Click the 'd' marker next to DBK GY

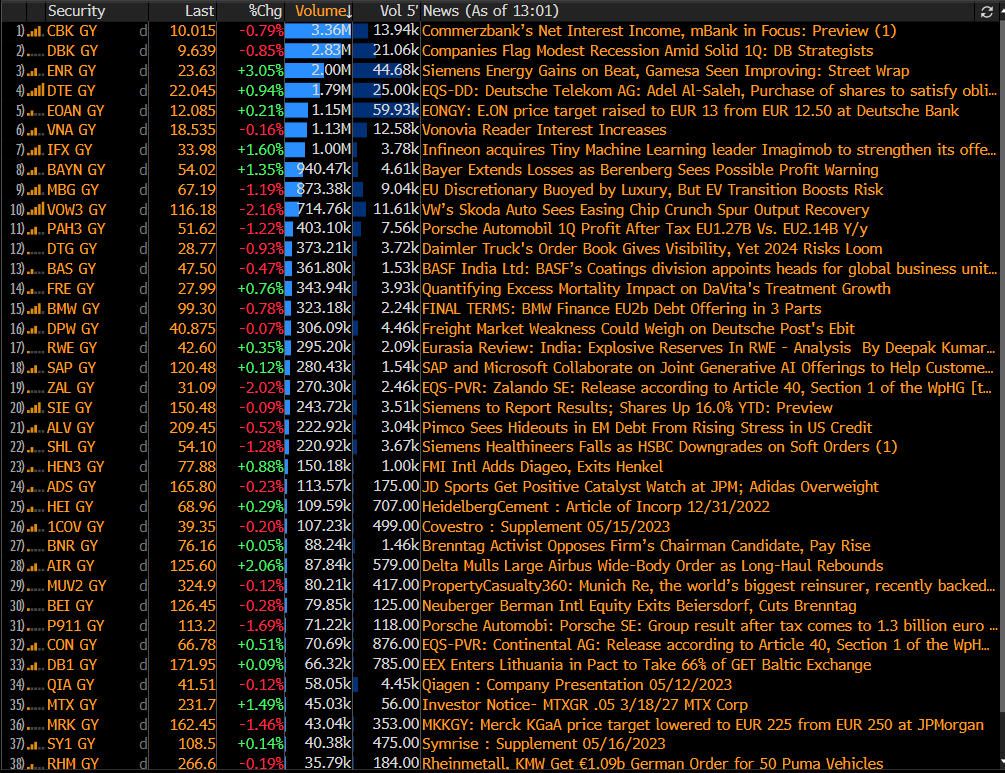(143, 51)
